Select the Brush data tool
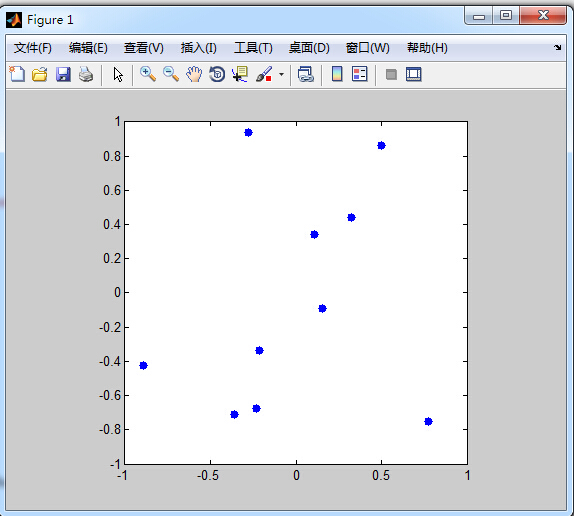This screenshot has height=516, width=574. [x=264, y=74]
